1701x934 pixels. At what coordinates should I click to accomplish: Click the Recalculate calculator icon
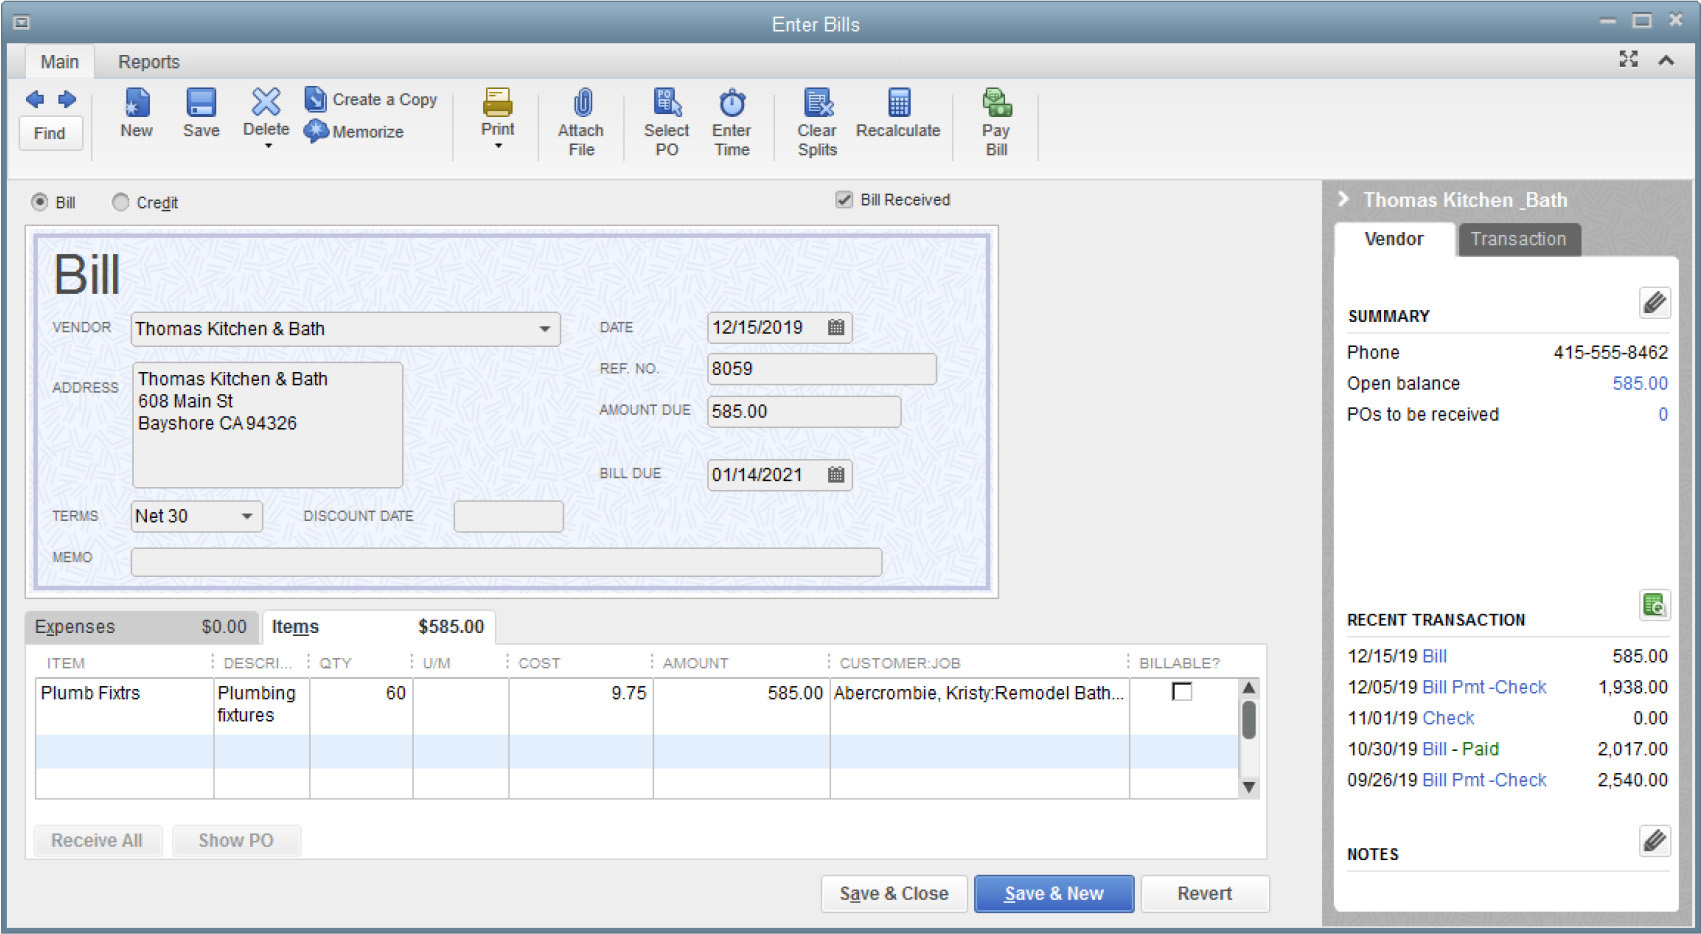899,102
